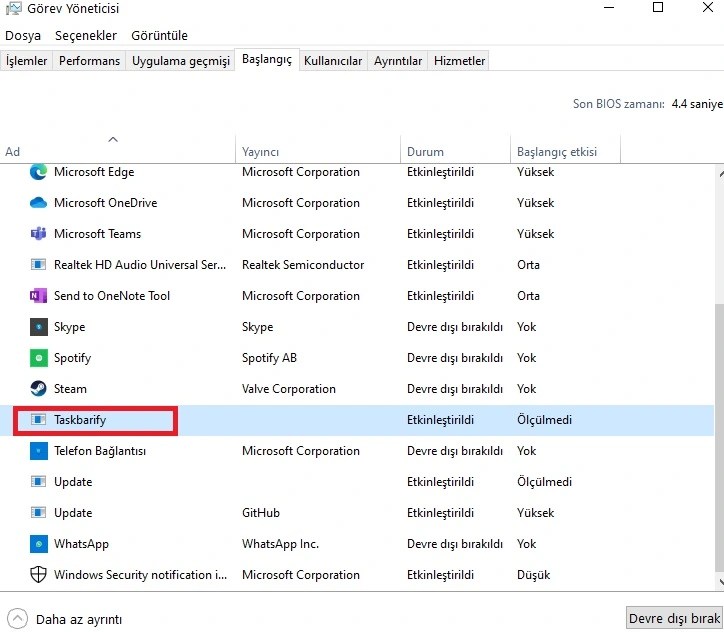
Task: Click Realtek Semiconductor publisher cell
Action: [303, 265]
